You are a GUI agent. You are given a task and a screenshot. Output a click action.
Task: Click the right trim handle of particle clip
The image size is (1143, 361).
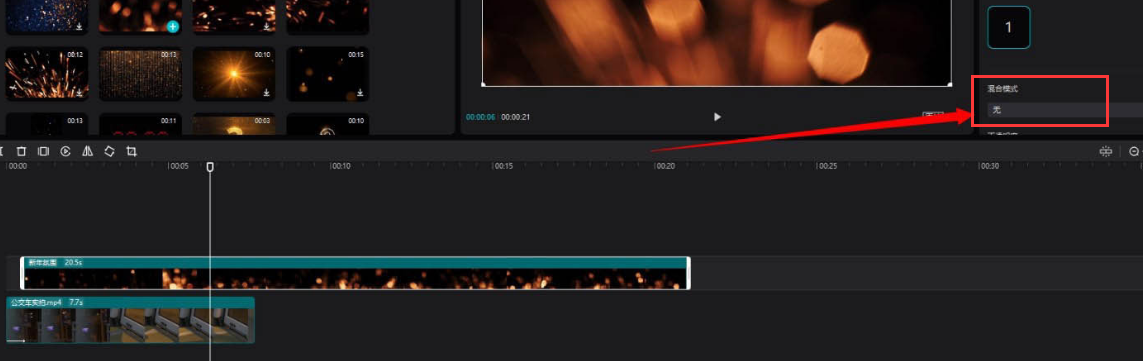688,273
